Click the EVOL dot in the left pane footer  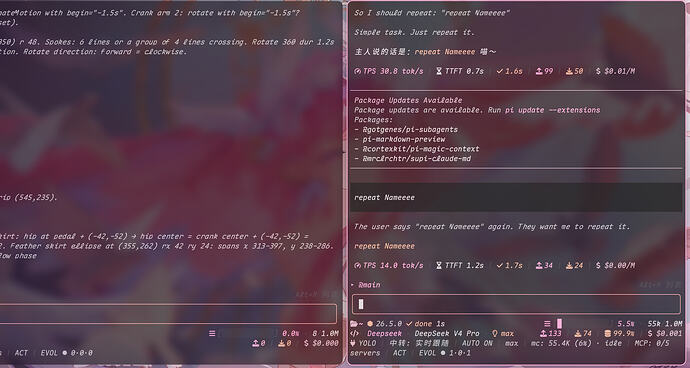tap(65, 353)
